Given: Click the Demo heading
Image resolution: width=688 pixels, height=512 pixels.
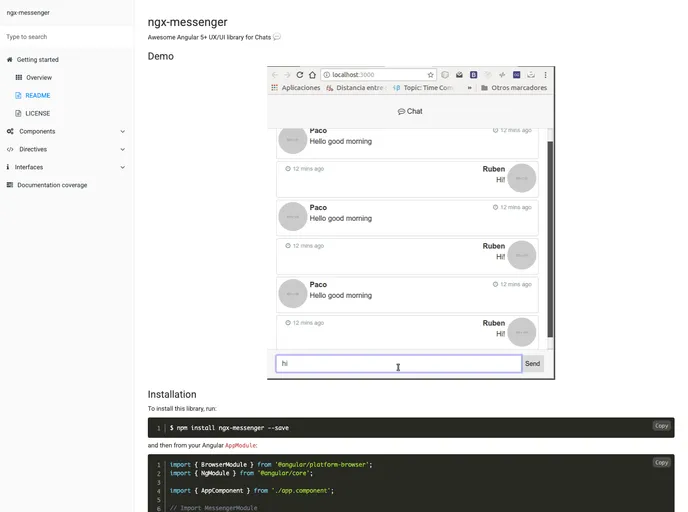Looking at the screenshot, I should coord(161,56).
